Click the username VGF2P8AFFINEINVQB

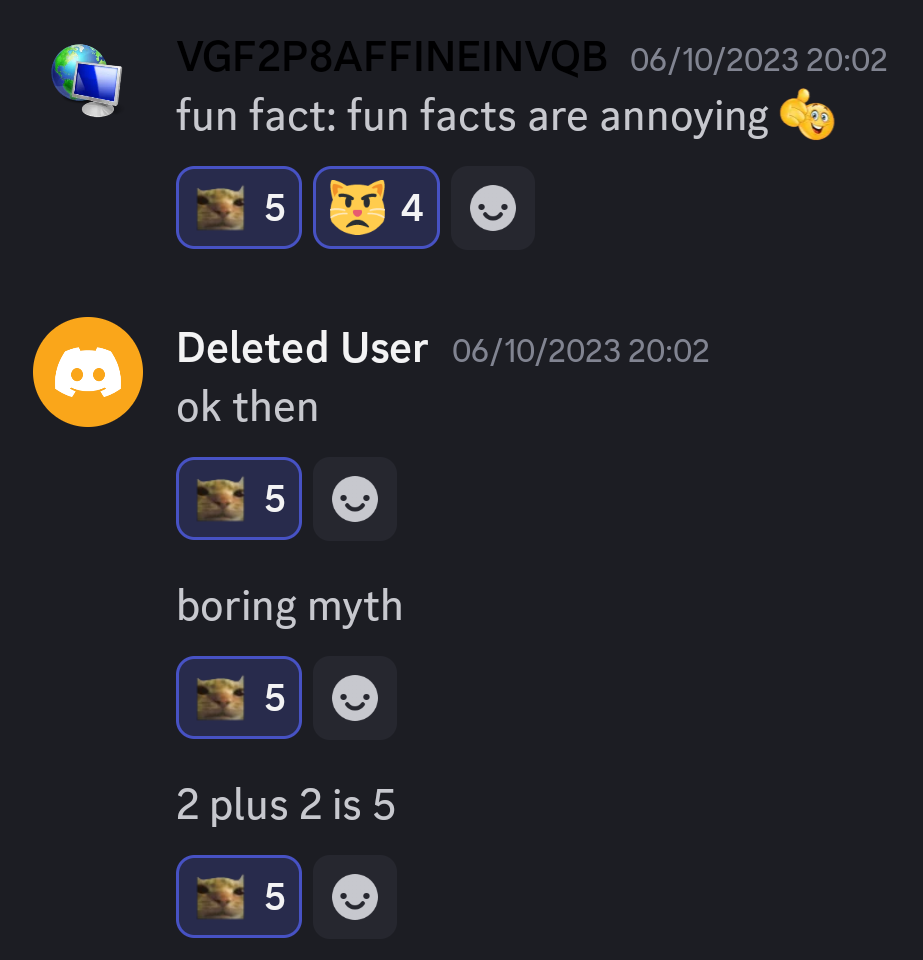click(x=392, y=59)
